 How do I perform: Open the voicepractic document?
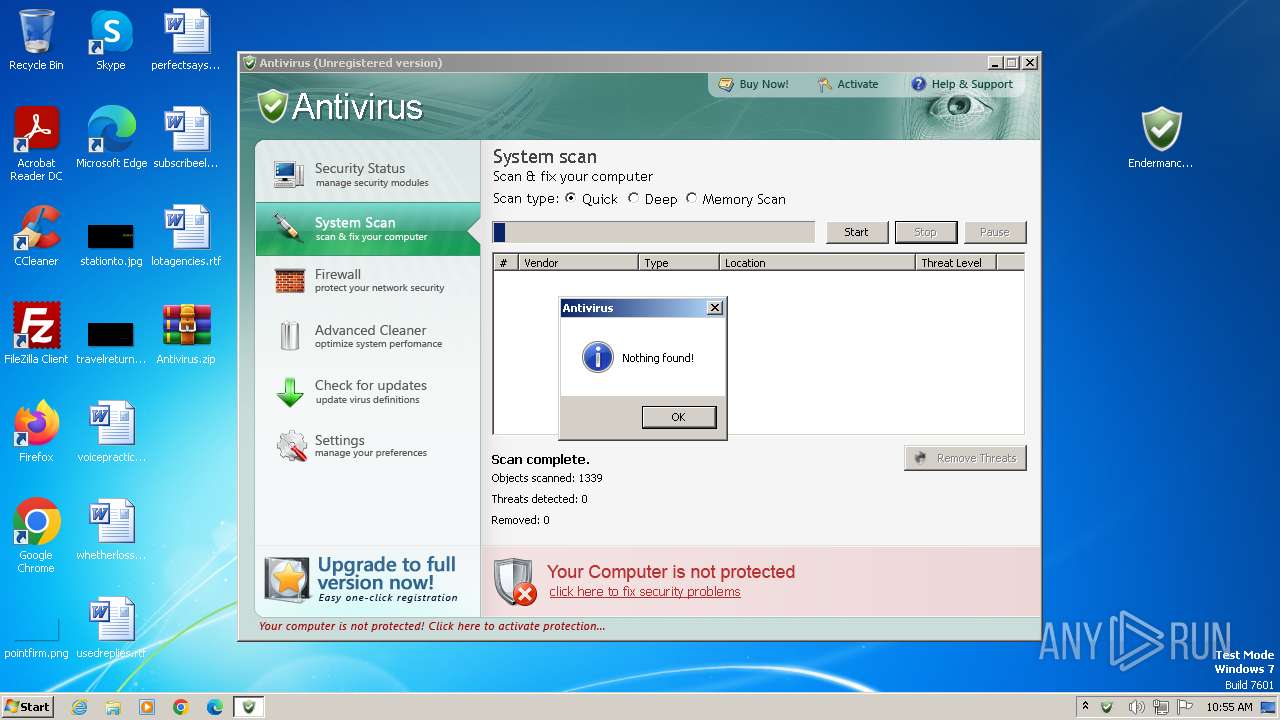point(111,432)
